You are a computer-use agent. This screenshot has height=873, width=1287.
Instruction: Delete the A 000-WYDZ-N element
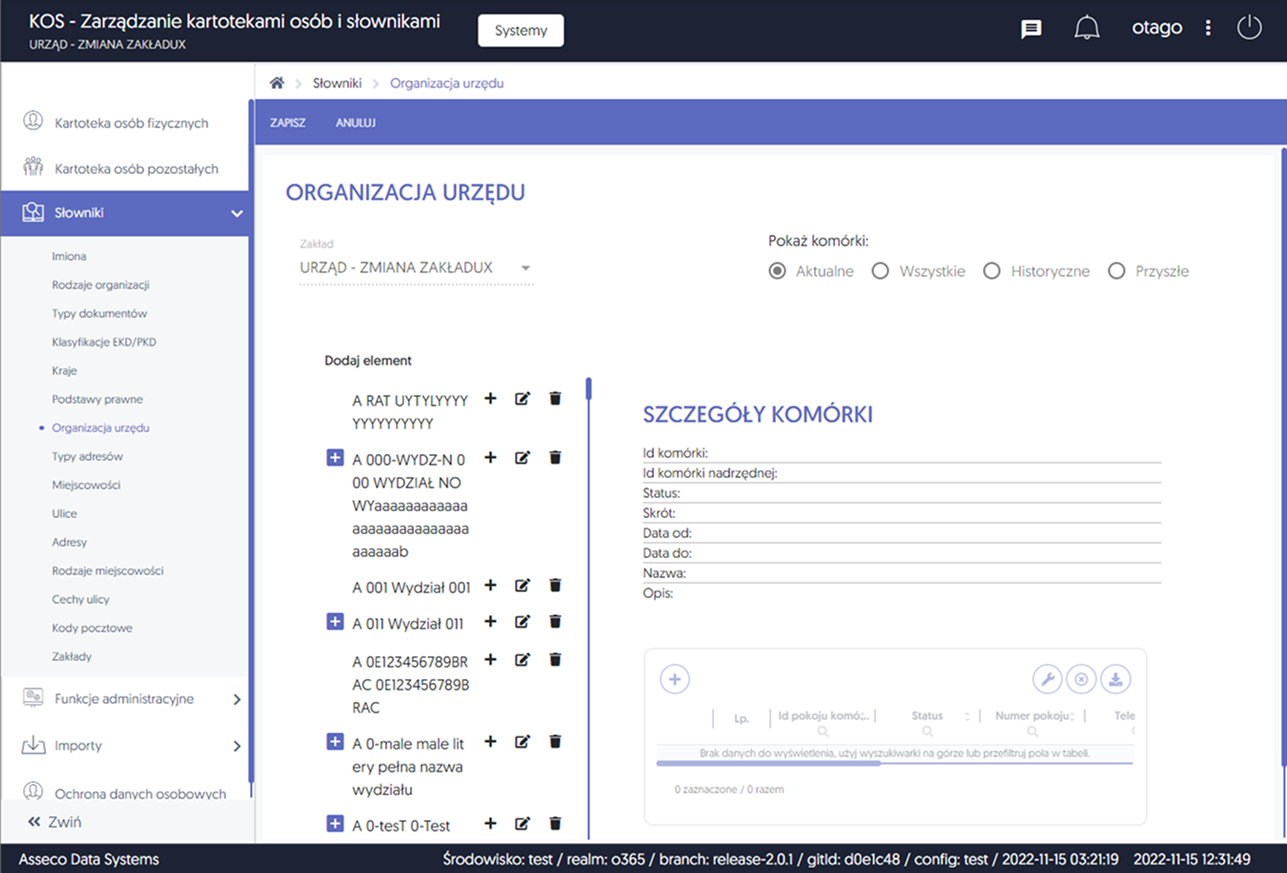pyautogui.click(x=556, y=457)
